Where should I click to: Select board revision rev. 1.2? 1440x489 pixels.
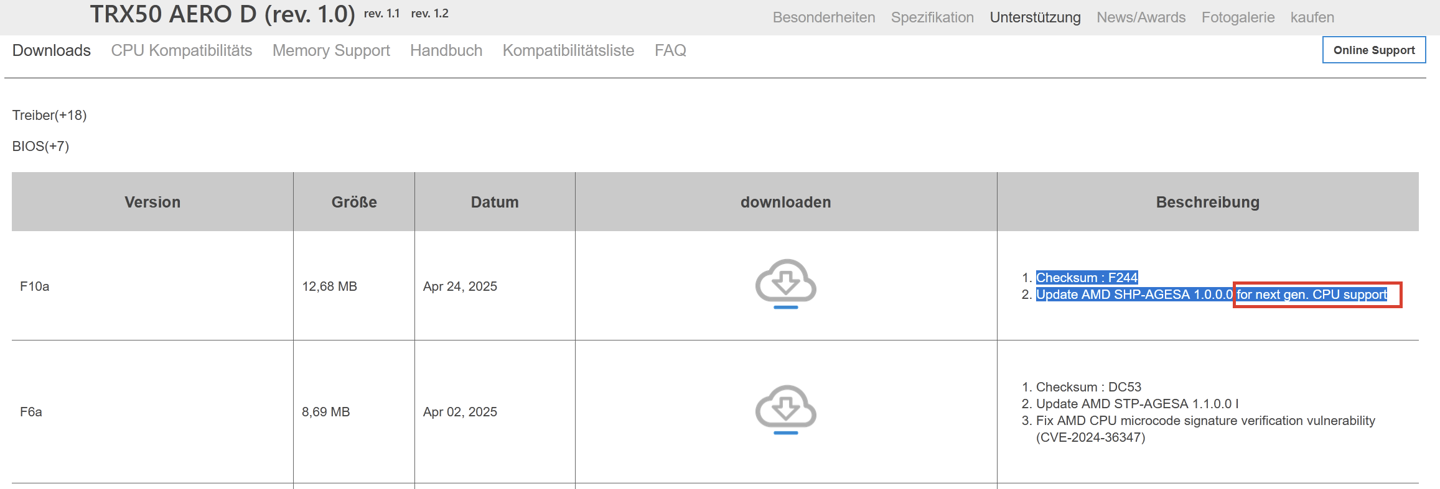430,14
